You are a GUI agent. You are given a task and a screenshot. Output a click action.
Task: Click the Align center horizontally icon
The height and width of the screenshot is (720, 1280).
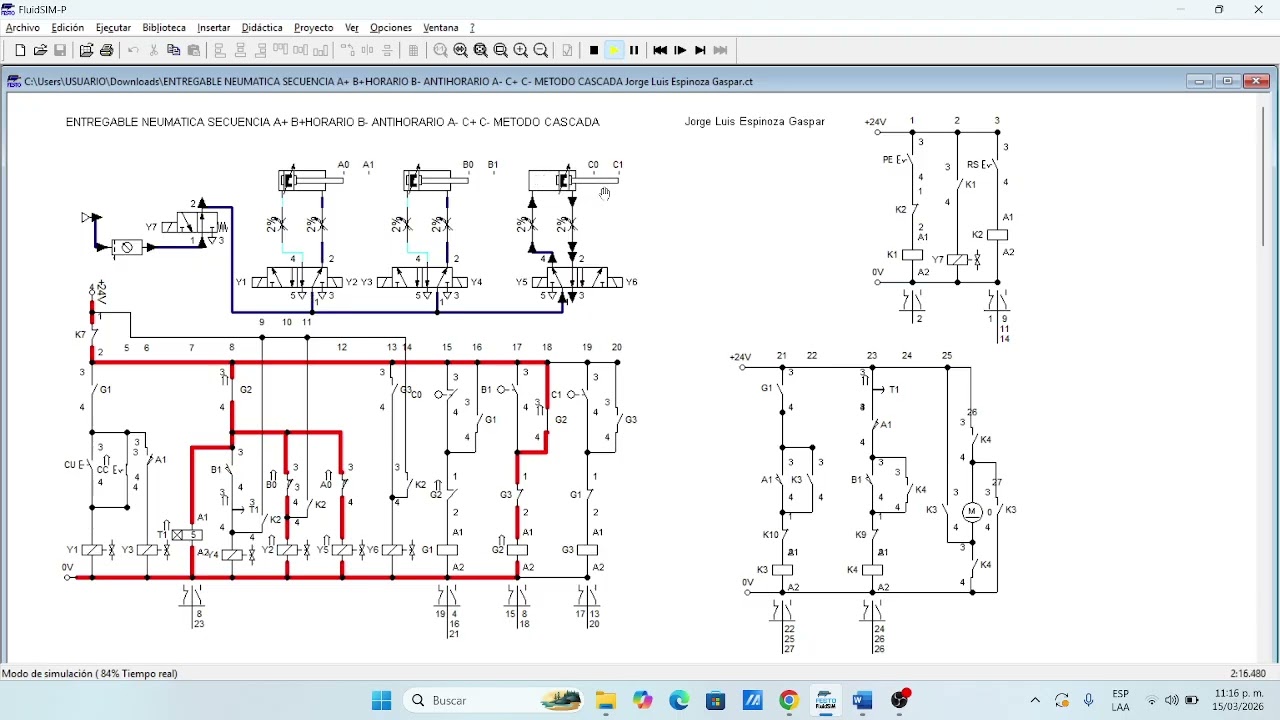tap(240, 50)
